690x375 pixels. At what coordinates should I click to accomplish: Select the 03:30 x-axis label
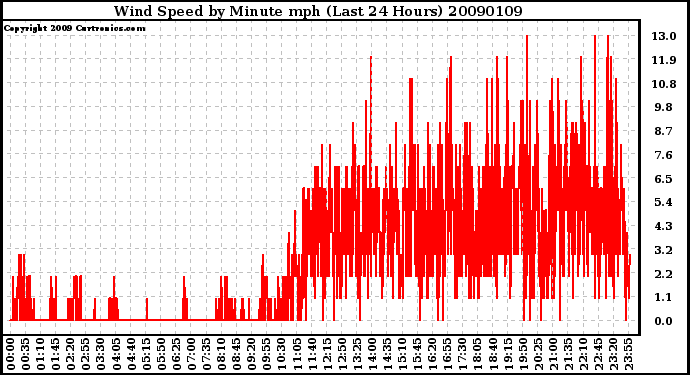pos(101,354)
